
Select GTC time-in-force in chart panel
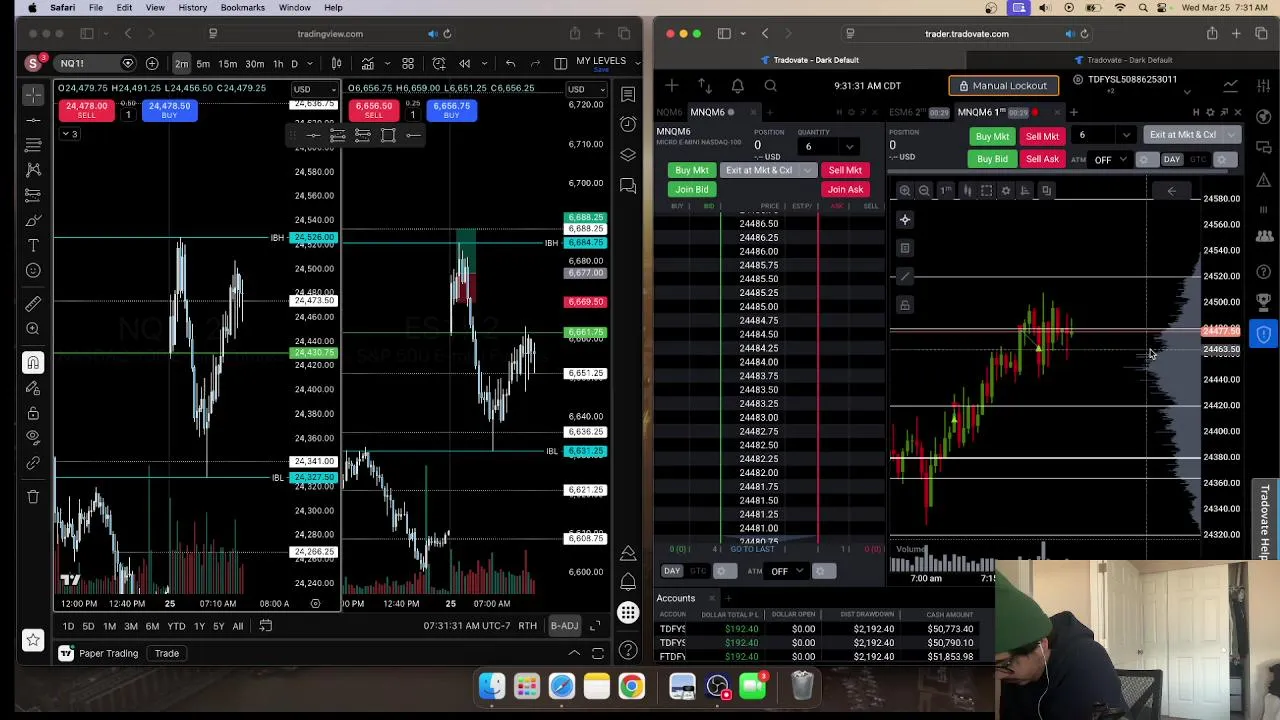1197,160
